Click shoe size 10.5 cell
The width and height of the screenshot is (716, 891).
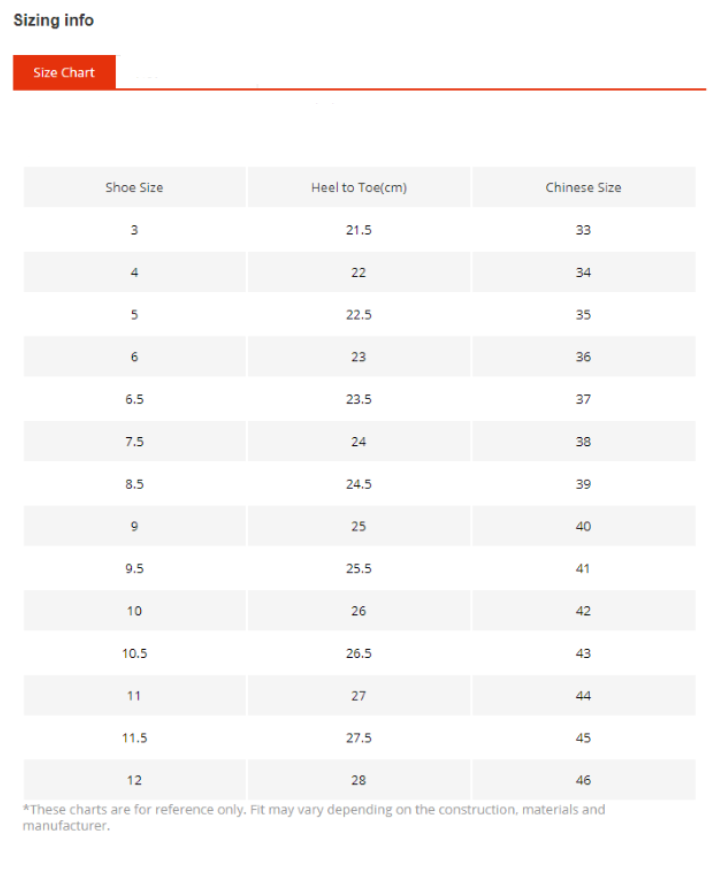point(135,653)
